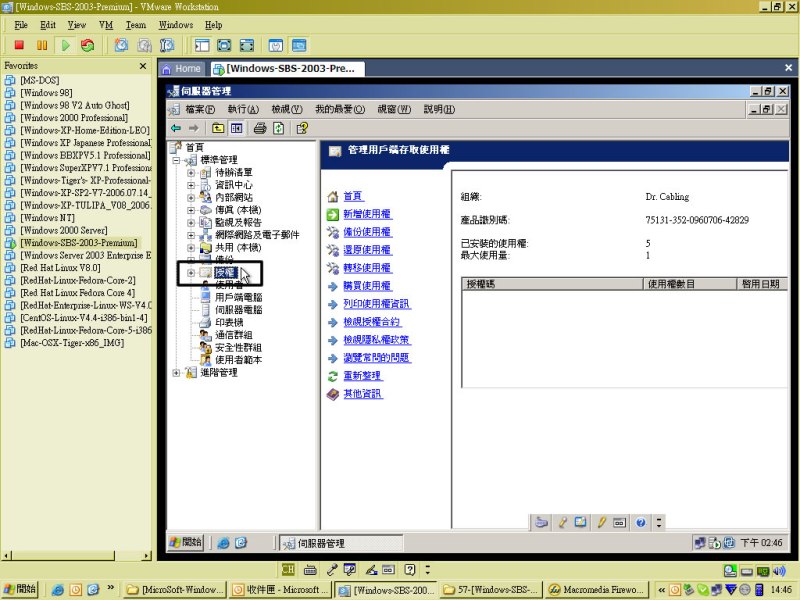
Task: Select 印表機 in the console tree
Action: click(229, 322)
